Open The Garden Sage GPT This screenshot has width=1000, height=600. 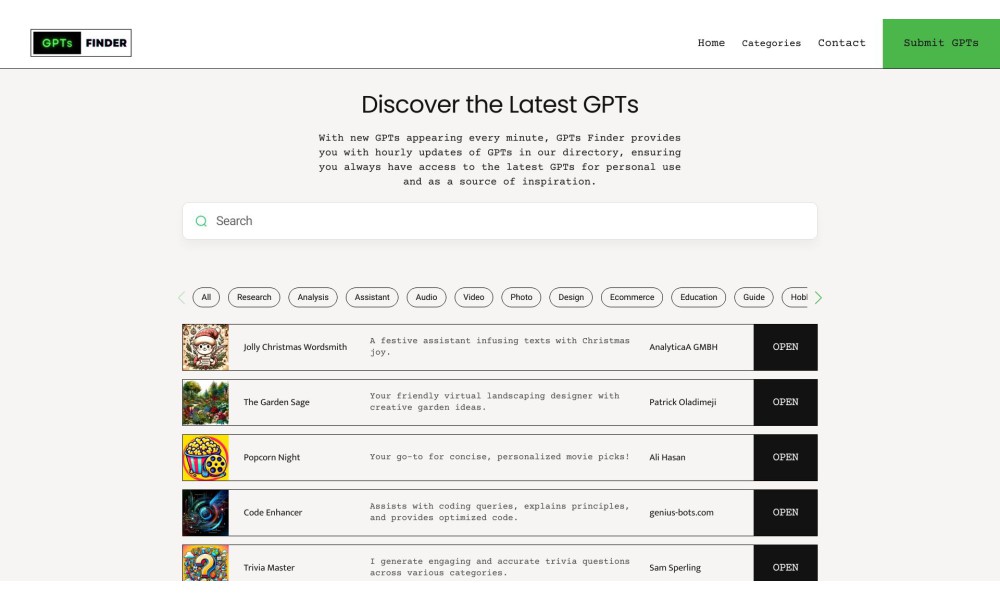786,402
